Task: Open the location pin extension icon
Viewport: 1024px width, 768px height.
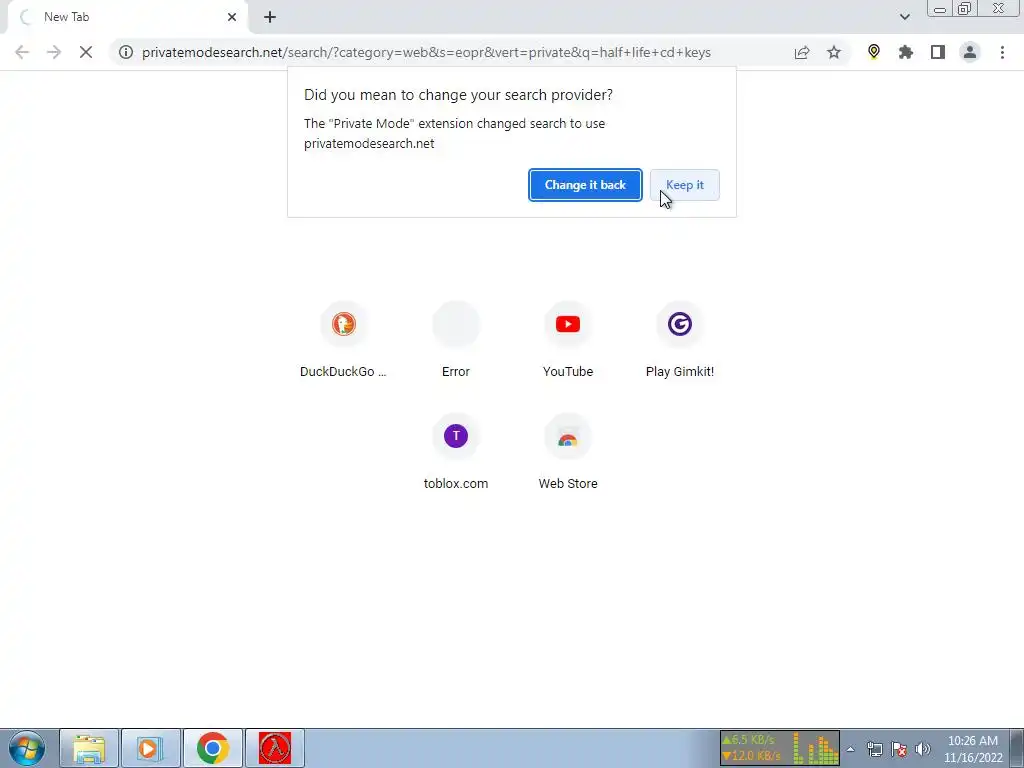Action: 874,52
